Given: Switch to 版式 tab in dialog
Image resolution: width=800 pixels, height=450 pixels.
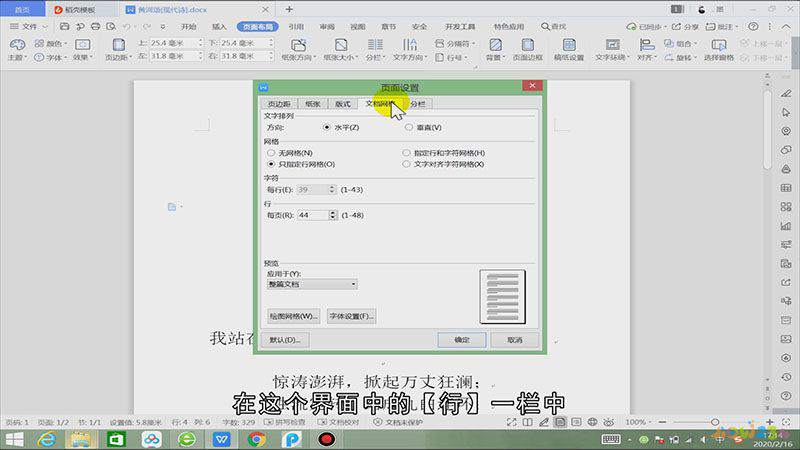Looking at the screenshot, I should [342, 104].
